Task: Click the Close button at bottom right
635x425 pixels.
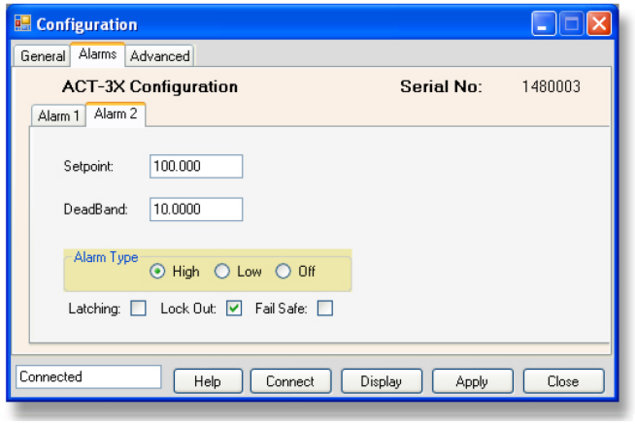Action: [563, 381]
